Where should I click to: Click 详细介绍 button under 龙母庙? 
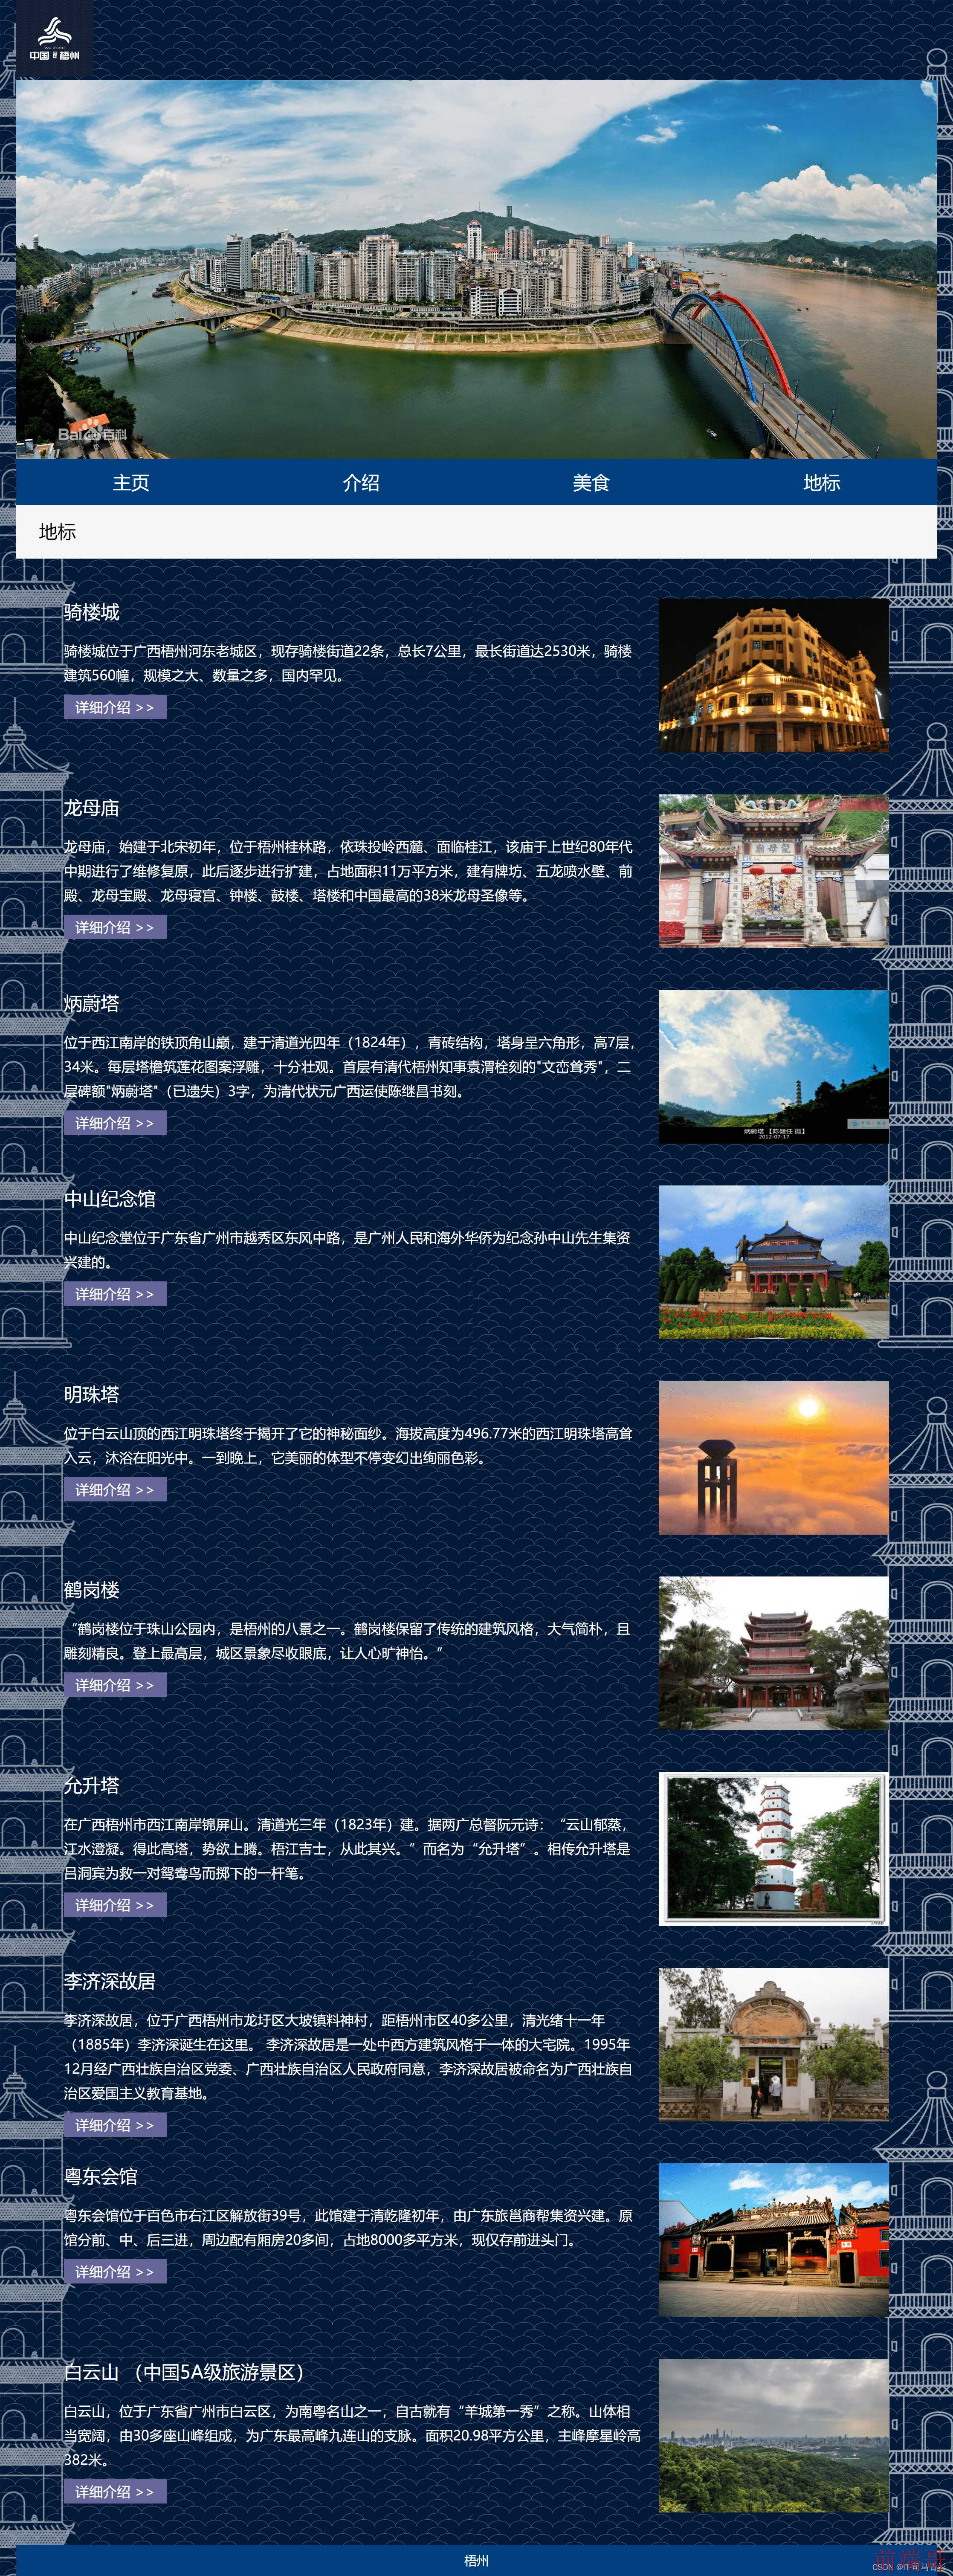coord(115,927)
